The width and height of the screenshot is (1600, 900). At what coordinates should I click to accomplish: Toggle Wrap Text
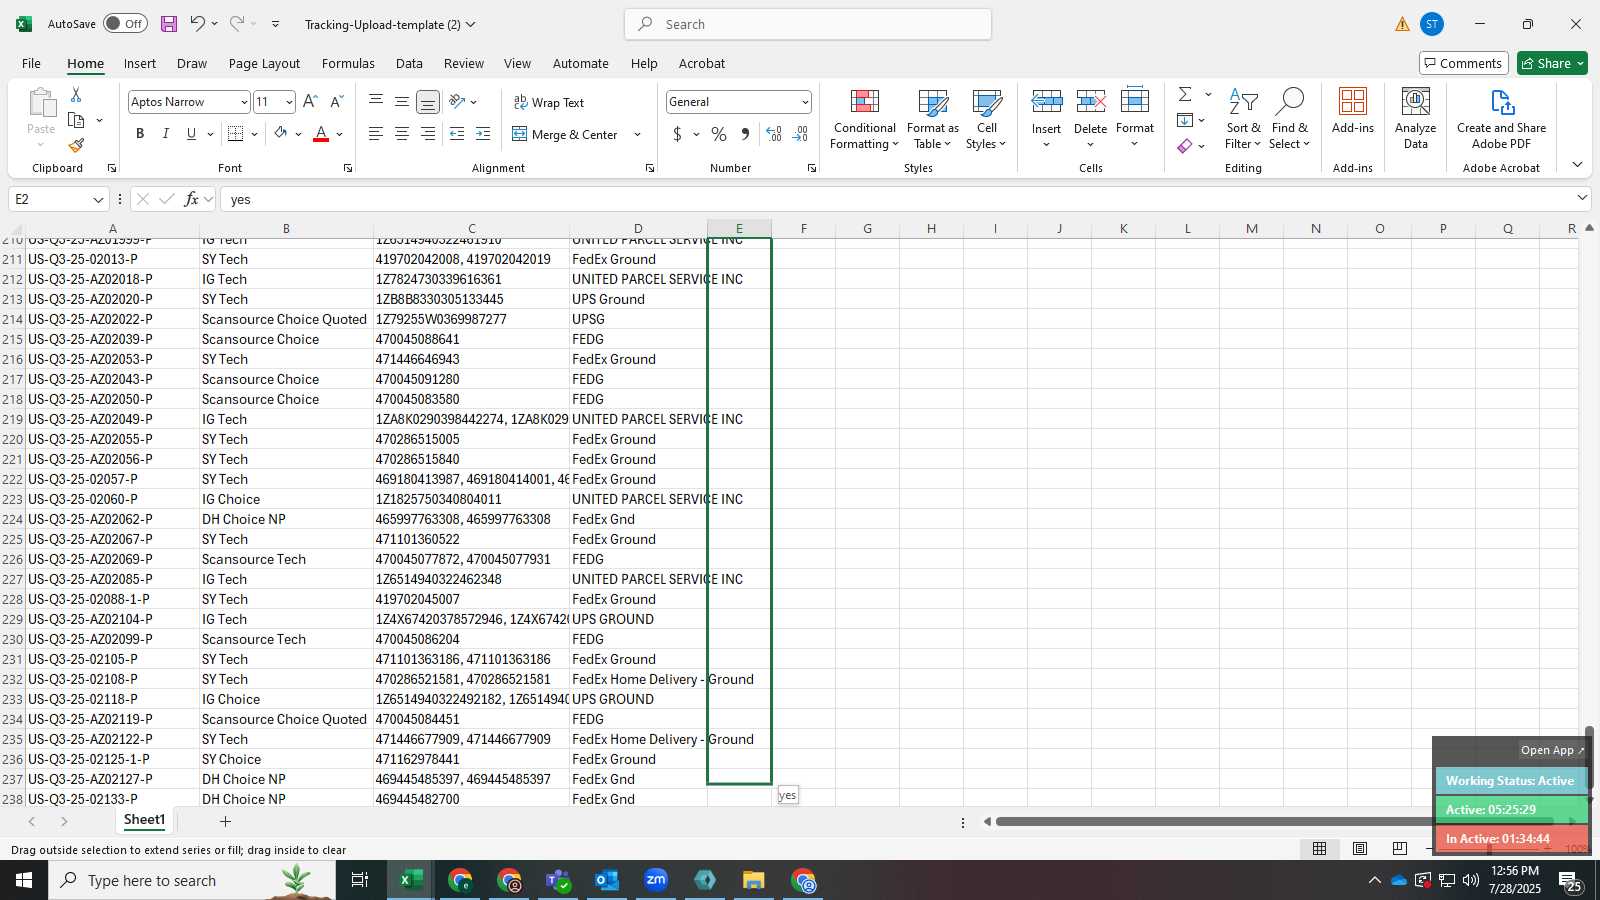pos(548,102)
